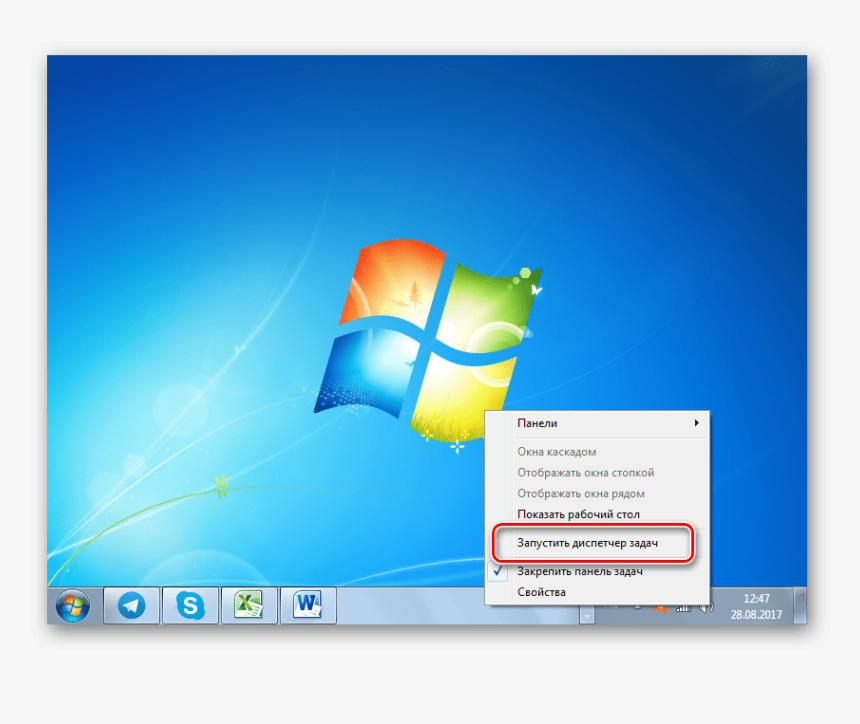Viewport: 860px width, 724px height.
Task: Choose Окна каскадом in context menu
Action: (597, 452)
